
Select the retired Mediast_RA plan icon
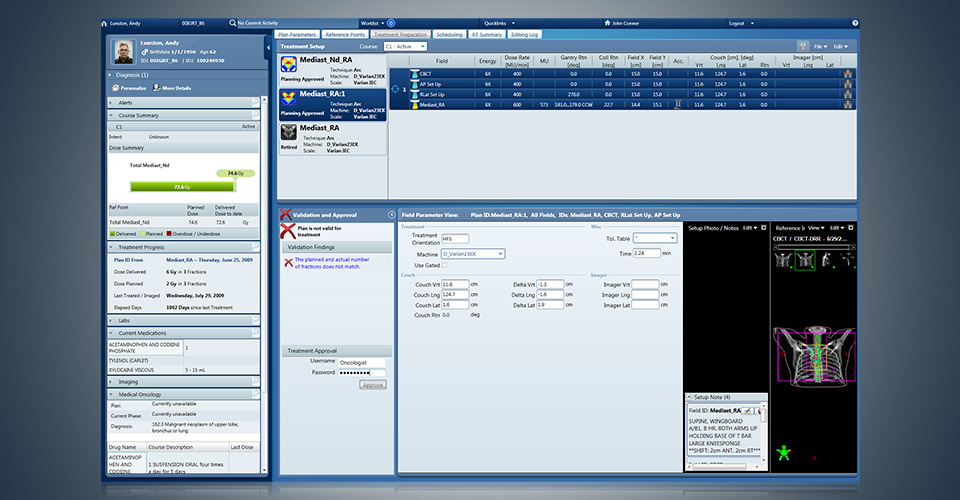pos(289,132)
